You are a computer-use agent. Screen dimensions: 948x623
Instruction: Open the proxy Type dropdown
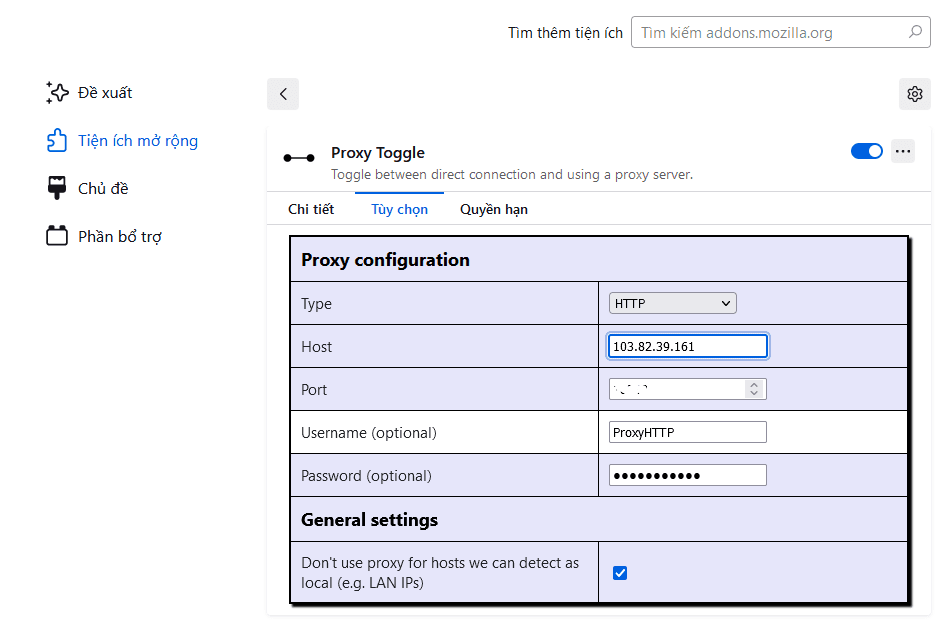click(672, 303)
